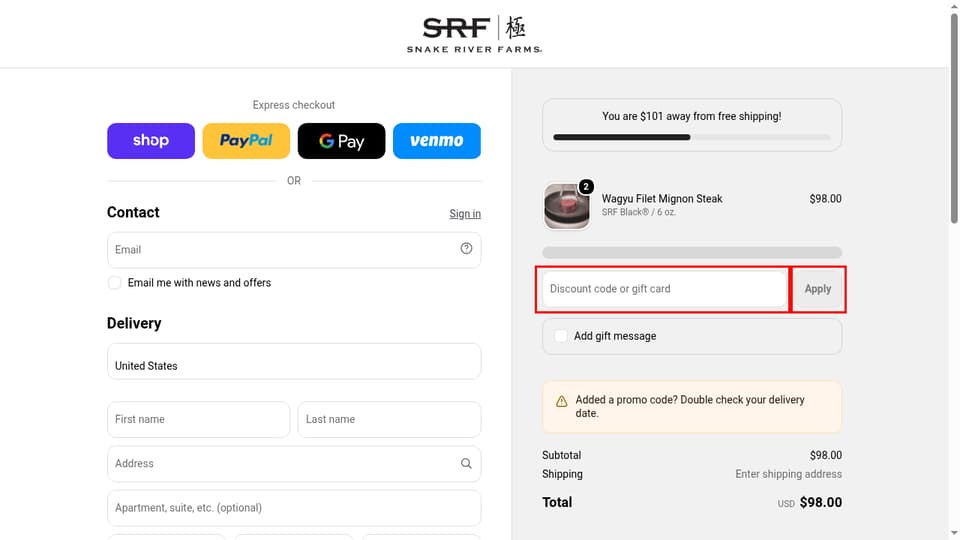Choose PayPal express checkout
Screen dimensions: 960x540
pos(246,141)
